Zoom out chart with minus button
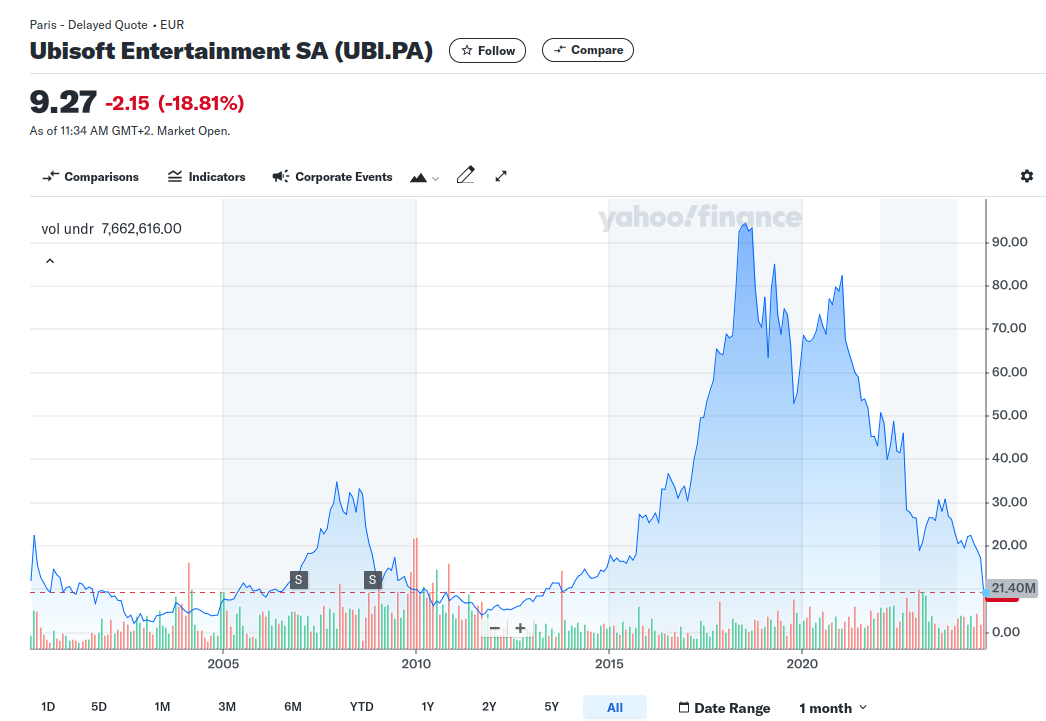The height and width of the screenshot is (721, 1046). point(494,628)
